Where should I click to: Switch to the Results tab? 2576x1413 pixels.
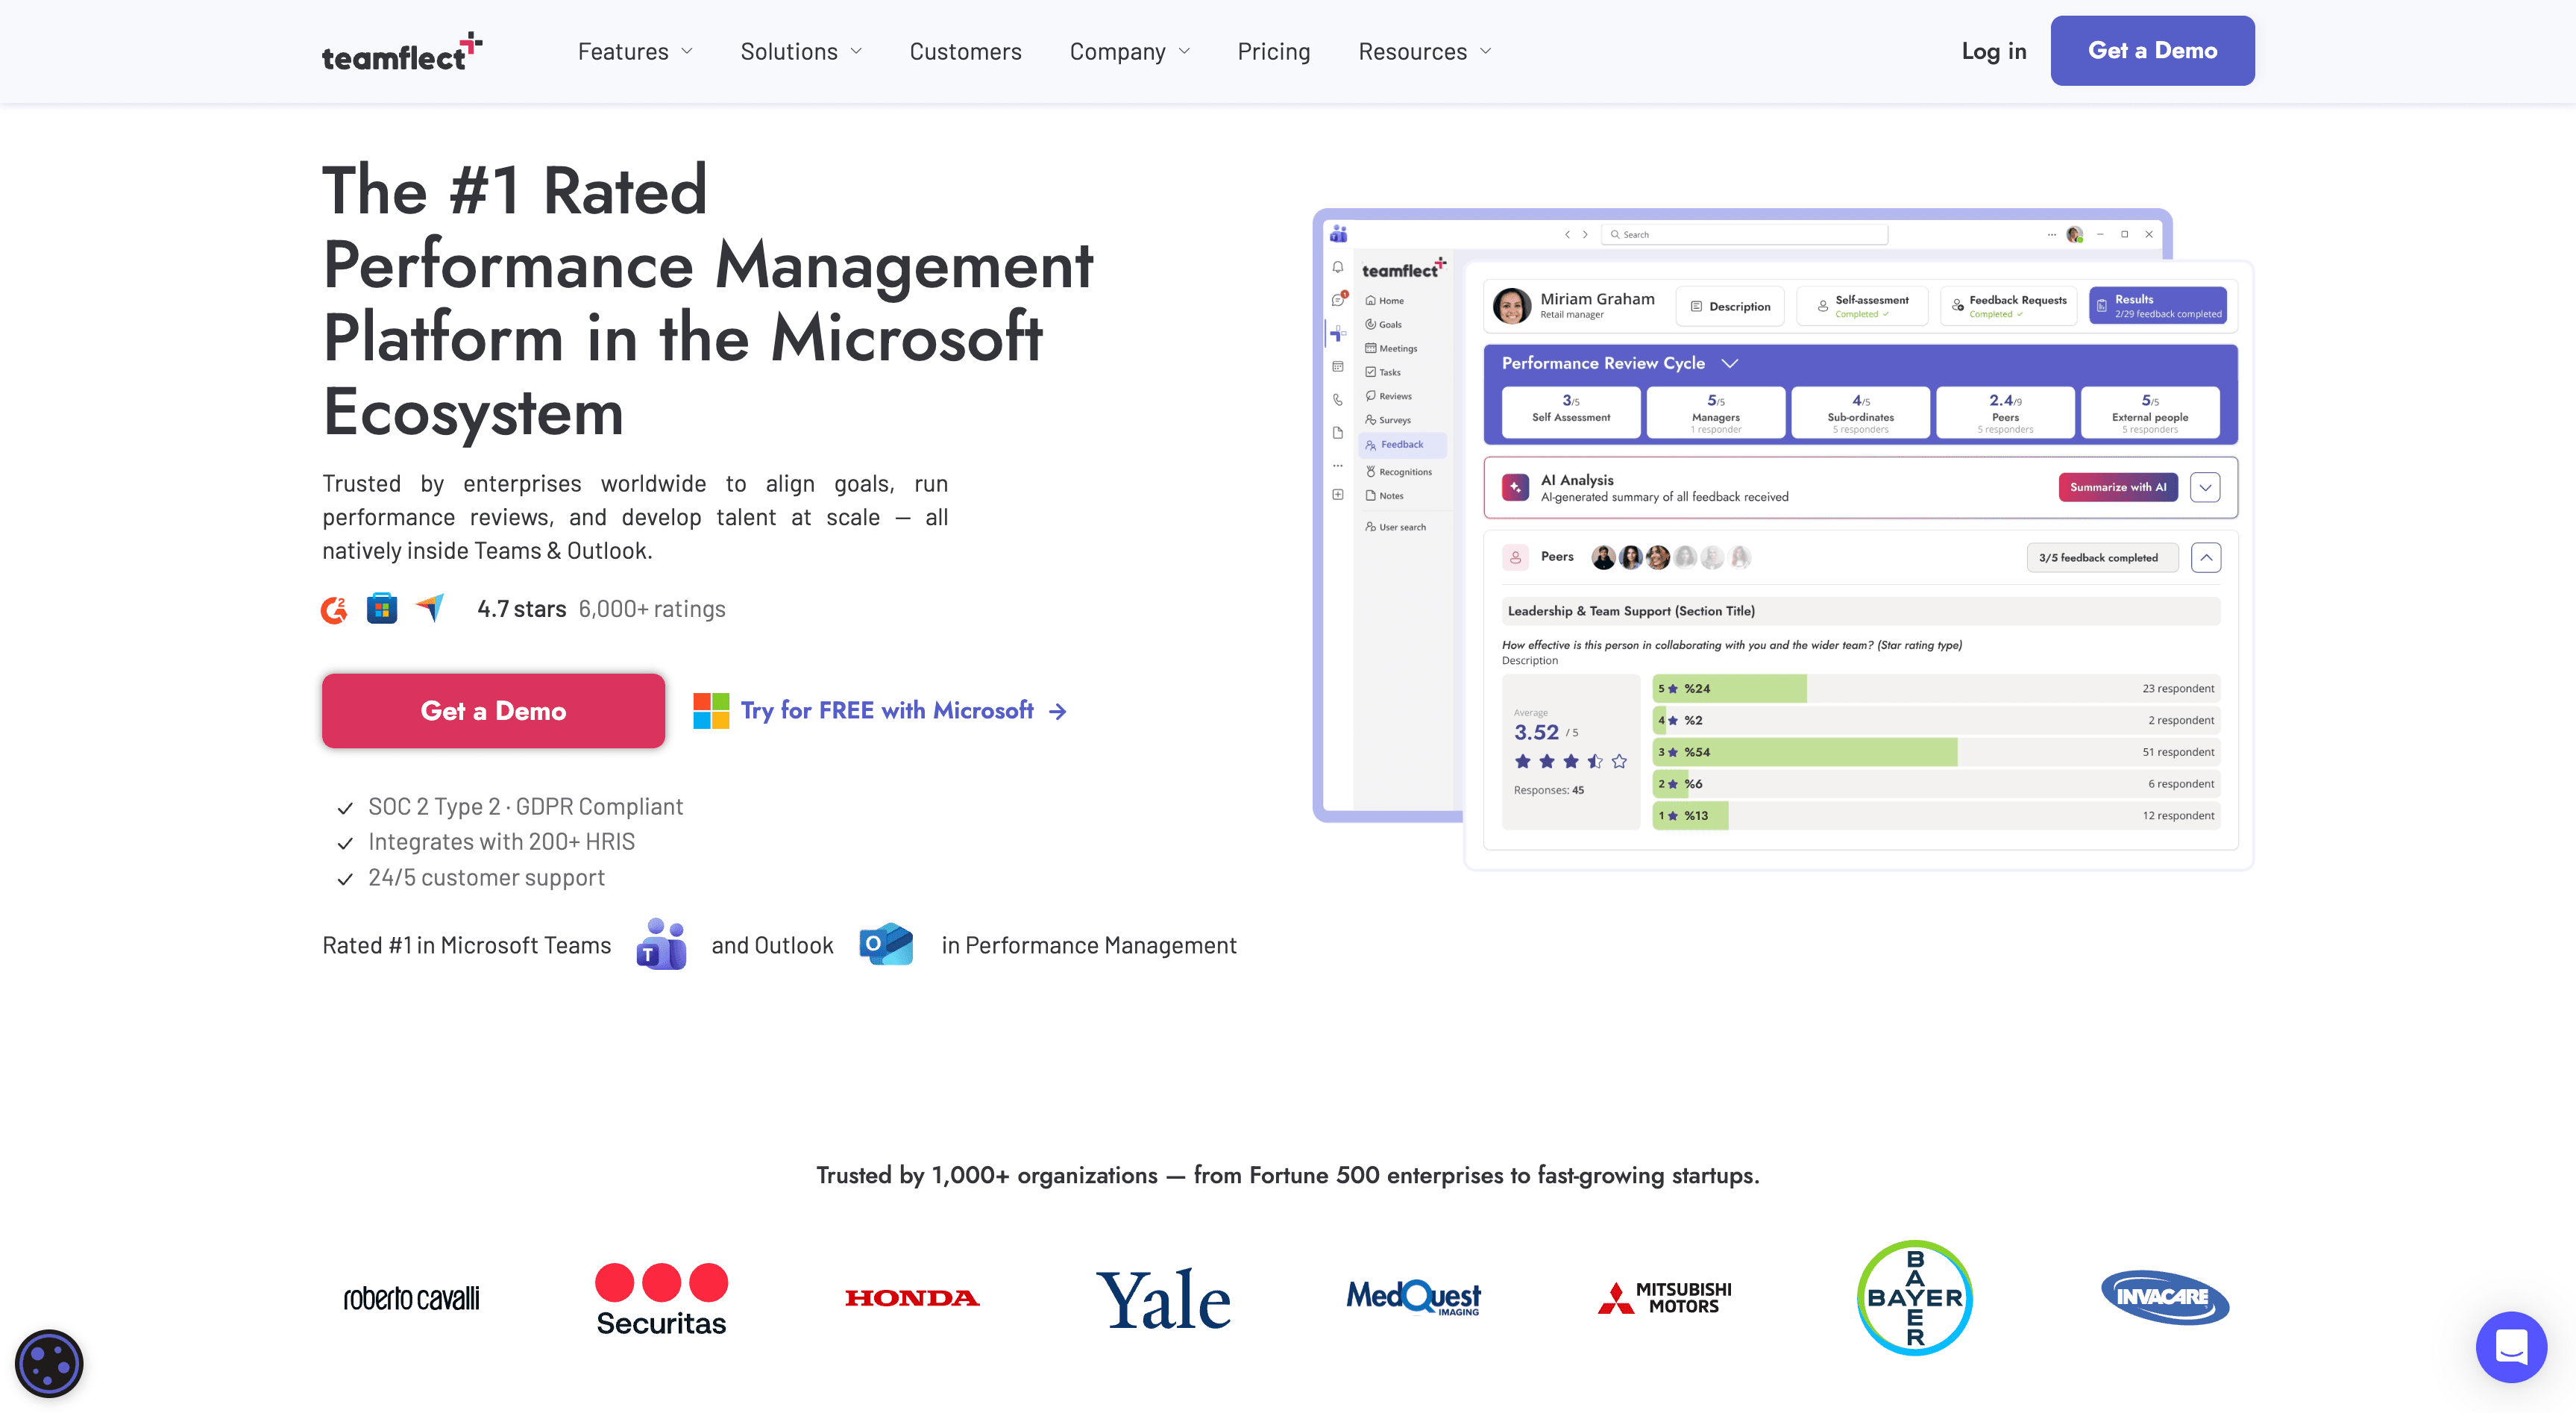[2158, 306]
